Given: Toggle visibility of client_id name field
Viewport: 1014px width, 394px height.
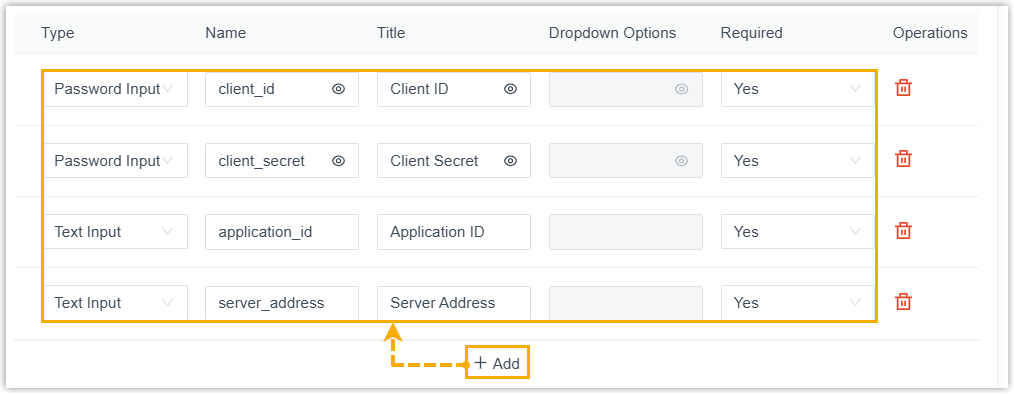Looking at the screenshot, I should point(338,89).
